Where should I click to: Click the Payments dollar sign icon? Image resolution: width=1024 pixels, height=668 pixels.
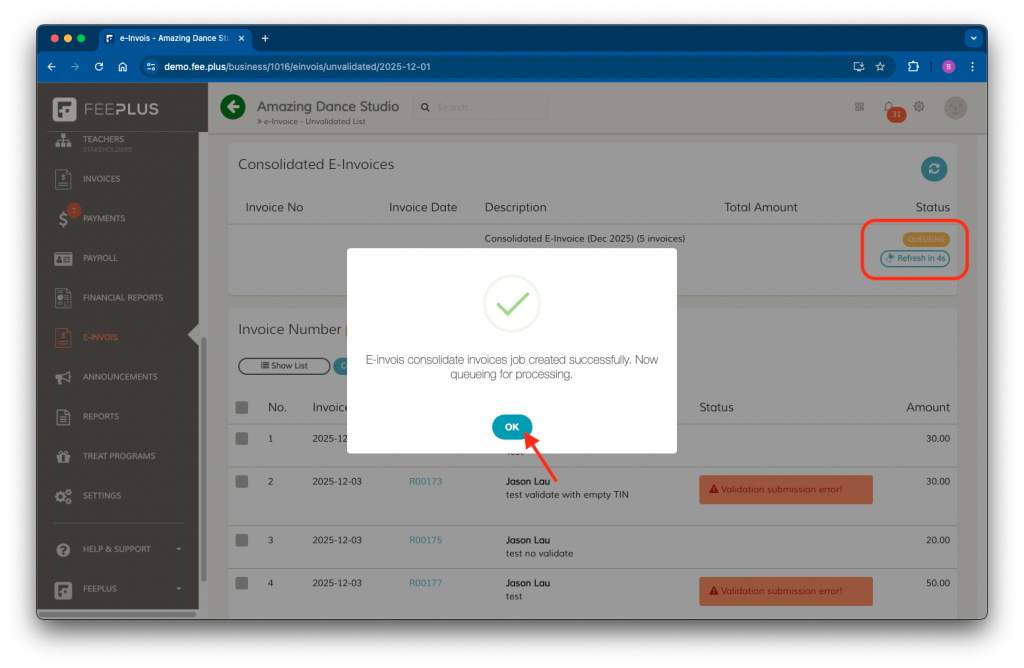[x=64, y=219]
